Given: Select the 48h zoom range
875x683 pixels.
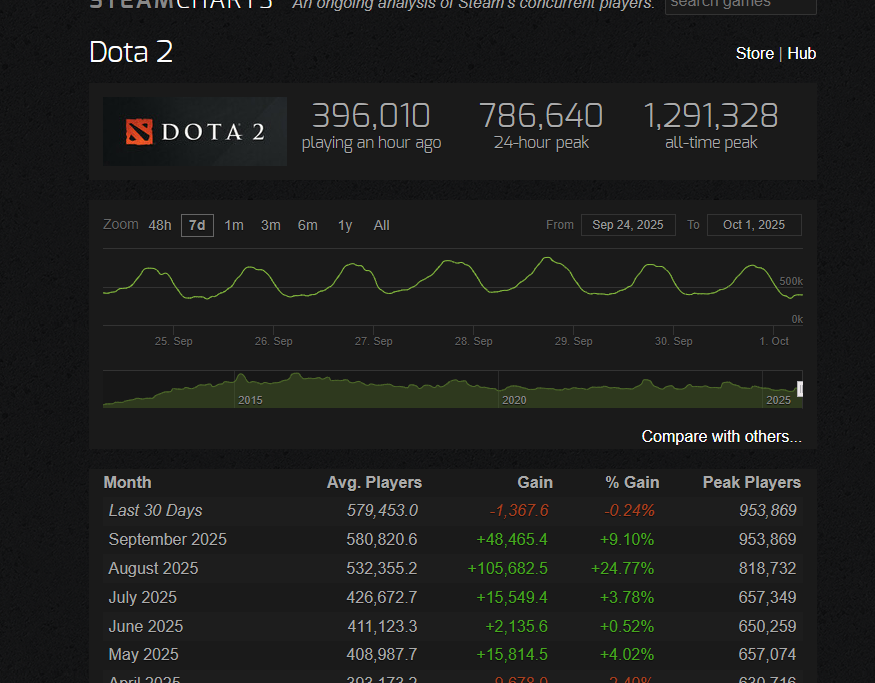Looking at the screenshot, I should point(160,225).
